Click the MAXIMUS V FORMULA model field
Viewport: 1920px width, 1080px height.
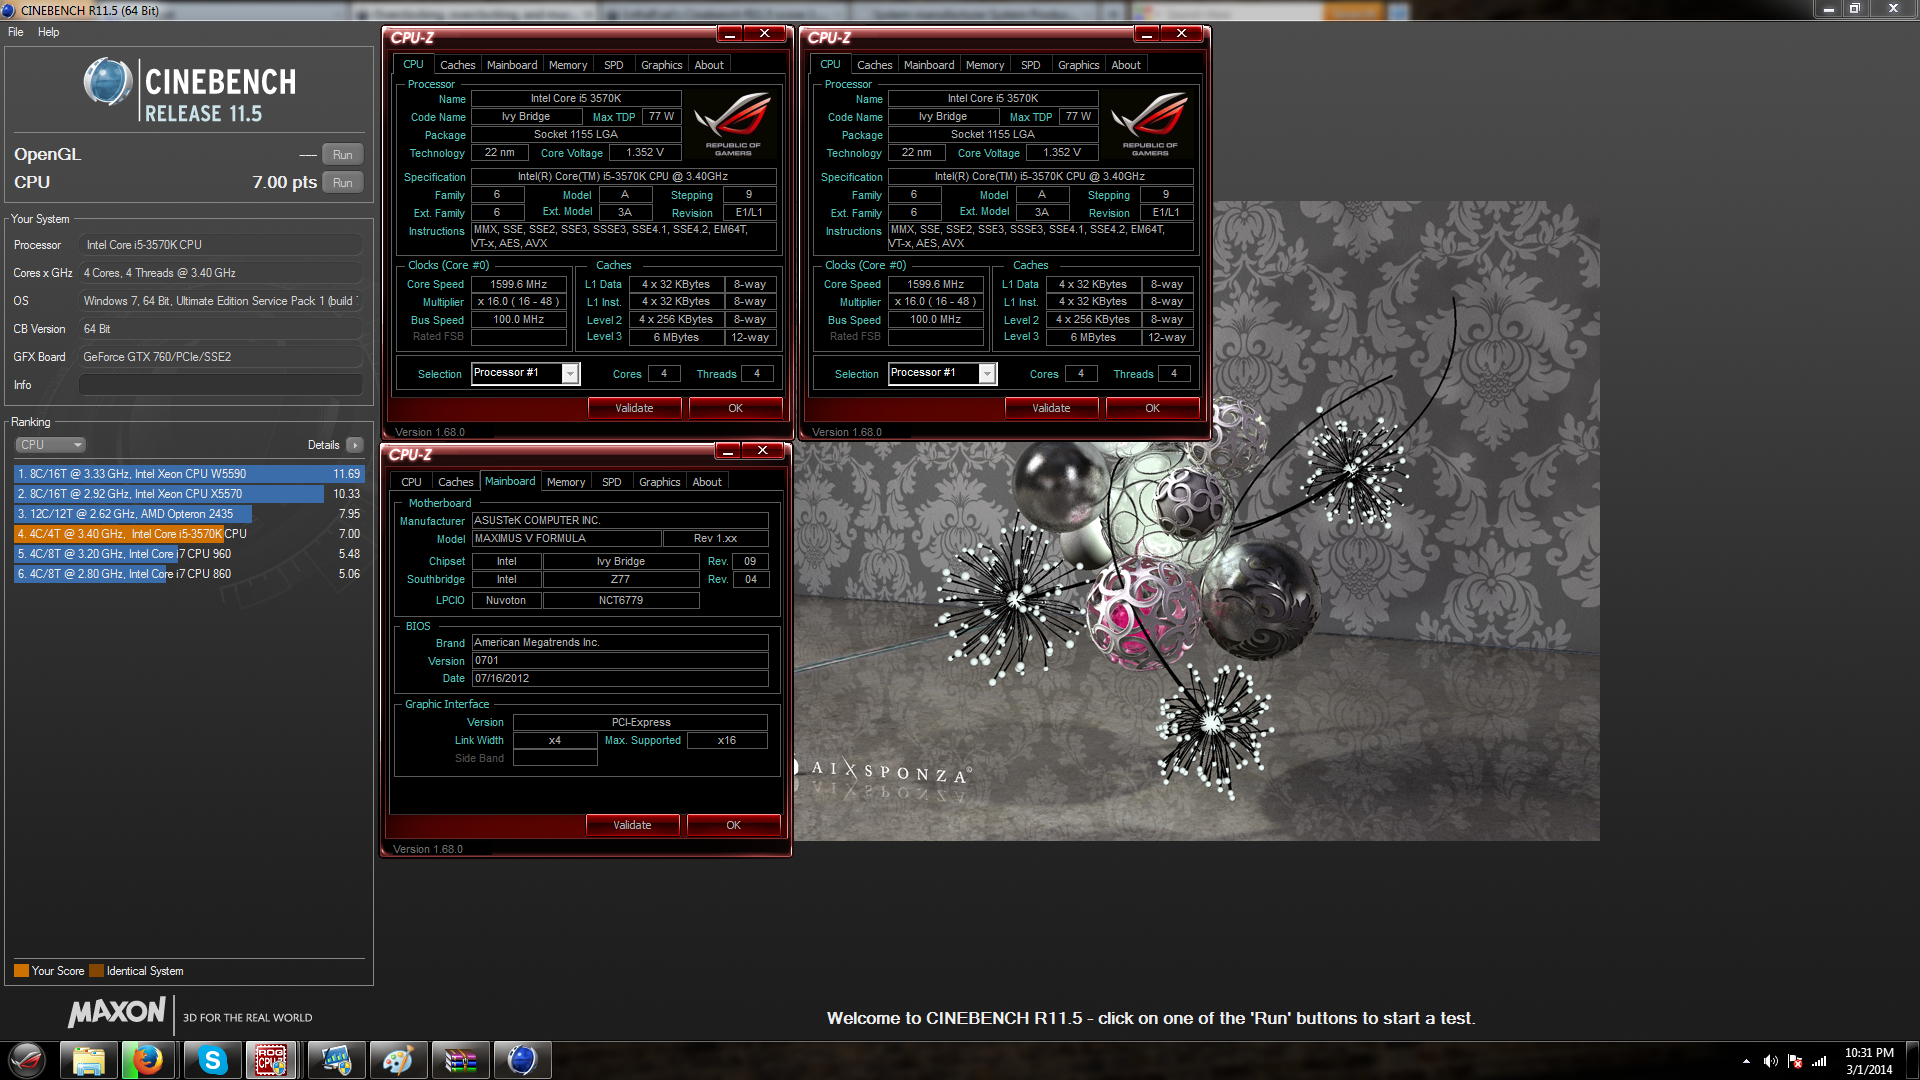566,538
